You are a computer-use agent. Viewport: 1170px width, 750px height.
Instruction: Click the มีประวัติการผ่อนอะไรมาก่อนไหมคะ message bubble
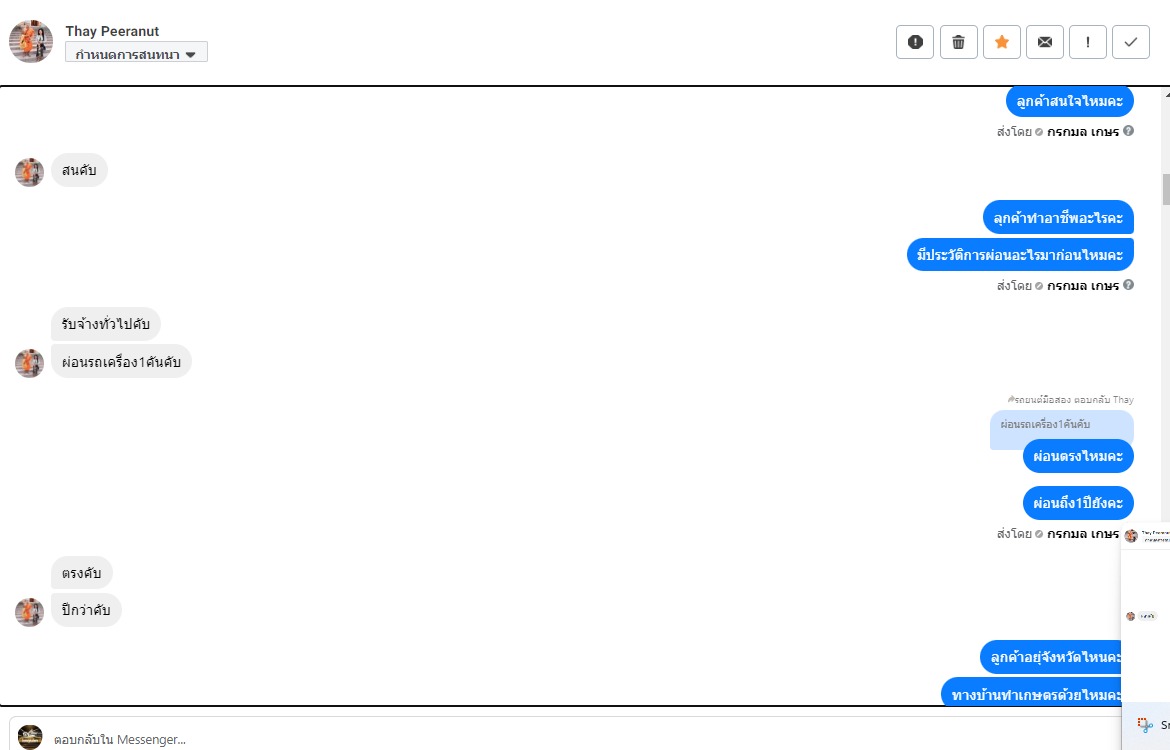coord(1020,254)
